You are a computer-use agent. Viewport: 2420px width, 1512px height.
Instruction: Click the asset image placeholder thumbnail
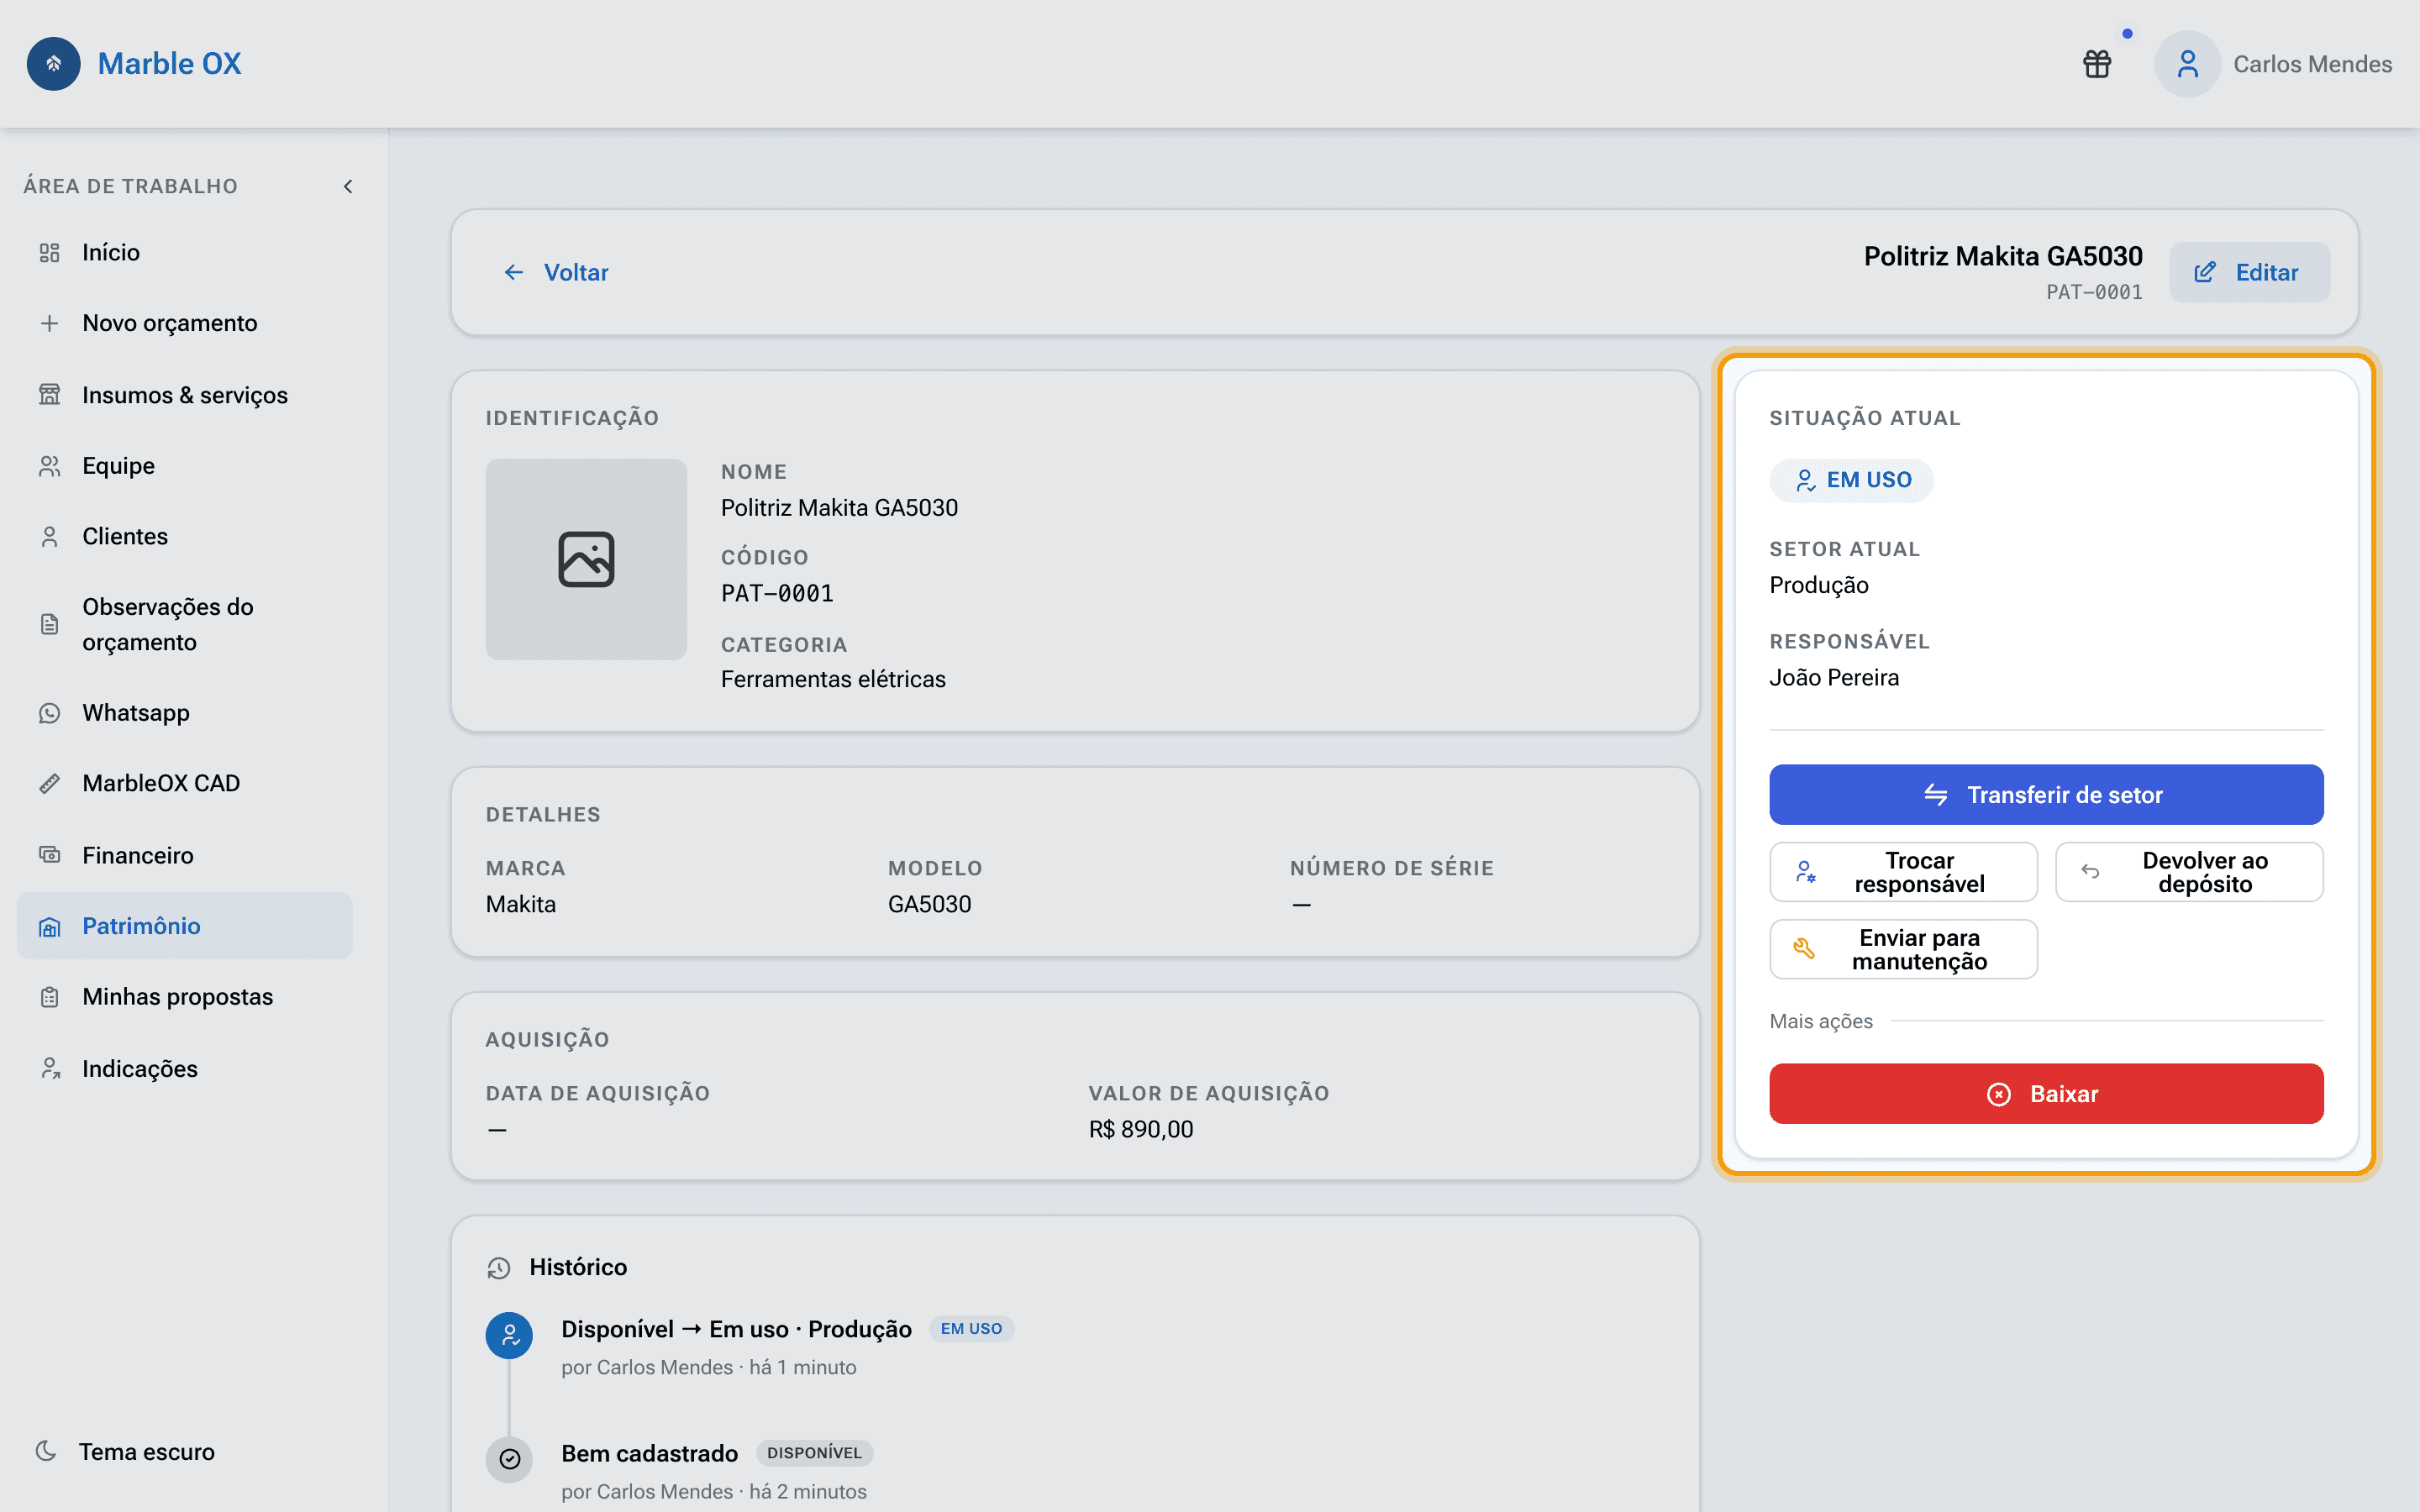coord(586,559)
